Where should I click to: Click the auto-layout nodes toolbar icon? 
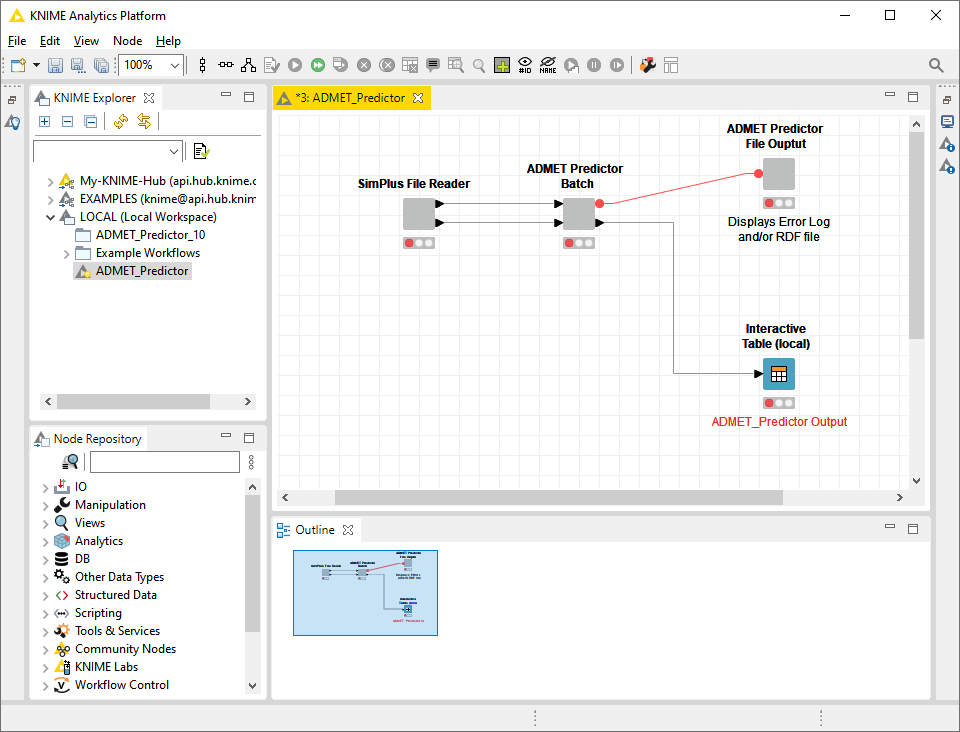tap(249, 65)
